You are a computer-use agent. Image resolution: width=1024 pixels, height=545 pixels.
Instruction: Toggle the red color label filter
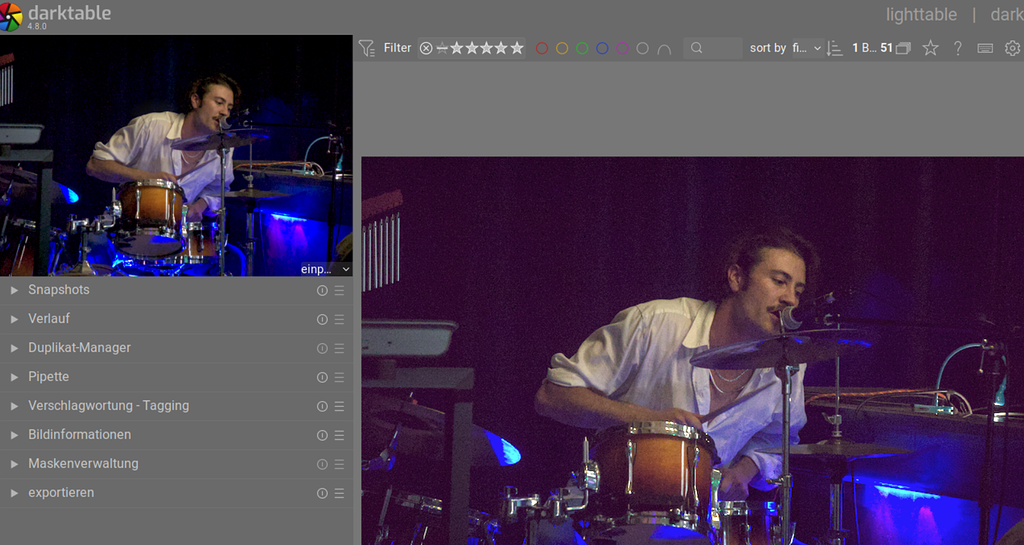pyautogui.click(x=541, y=48)
